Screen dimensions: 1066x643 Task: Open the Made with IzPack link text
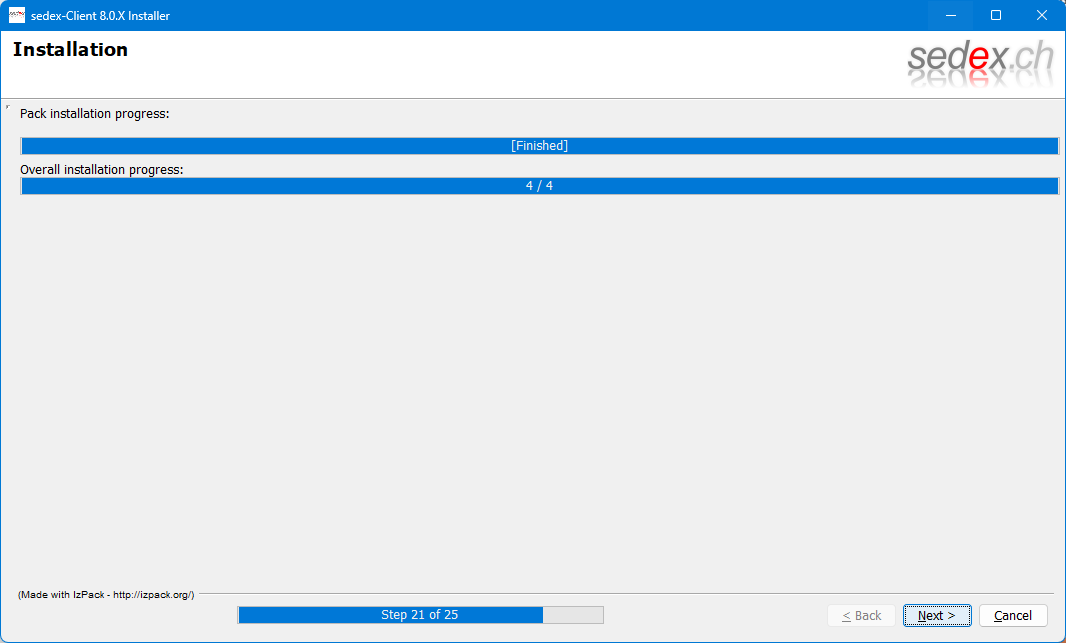(x=106, y=595)
